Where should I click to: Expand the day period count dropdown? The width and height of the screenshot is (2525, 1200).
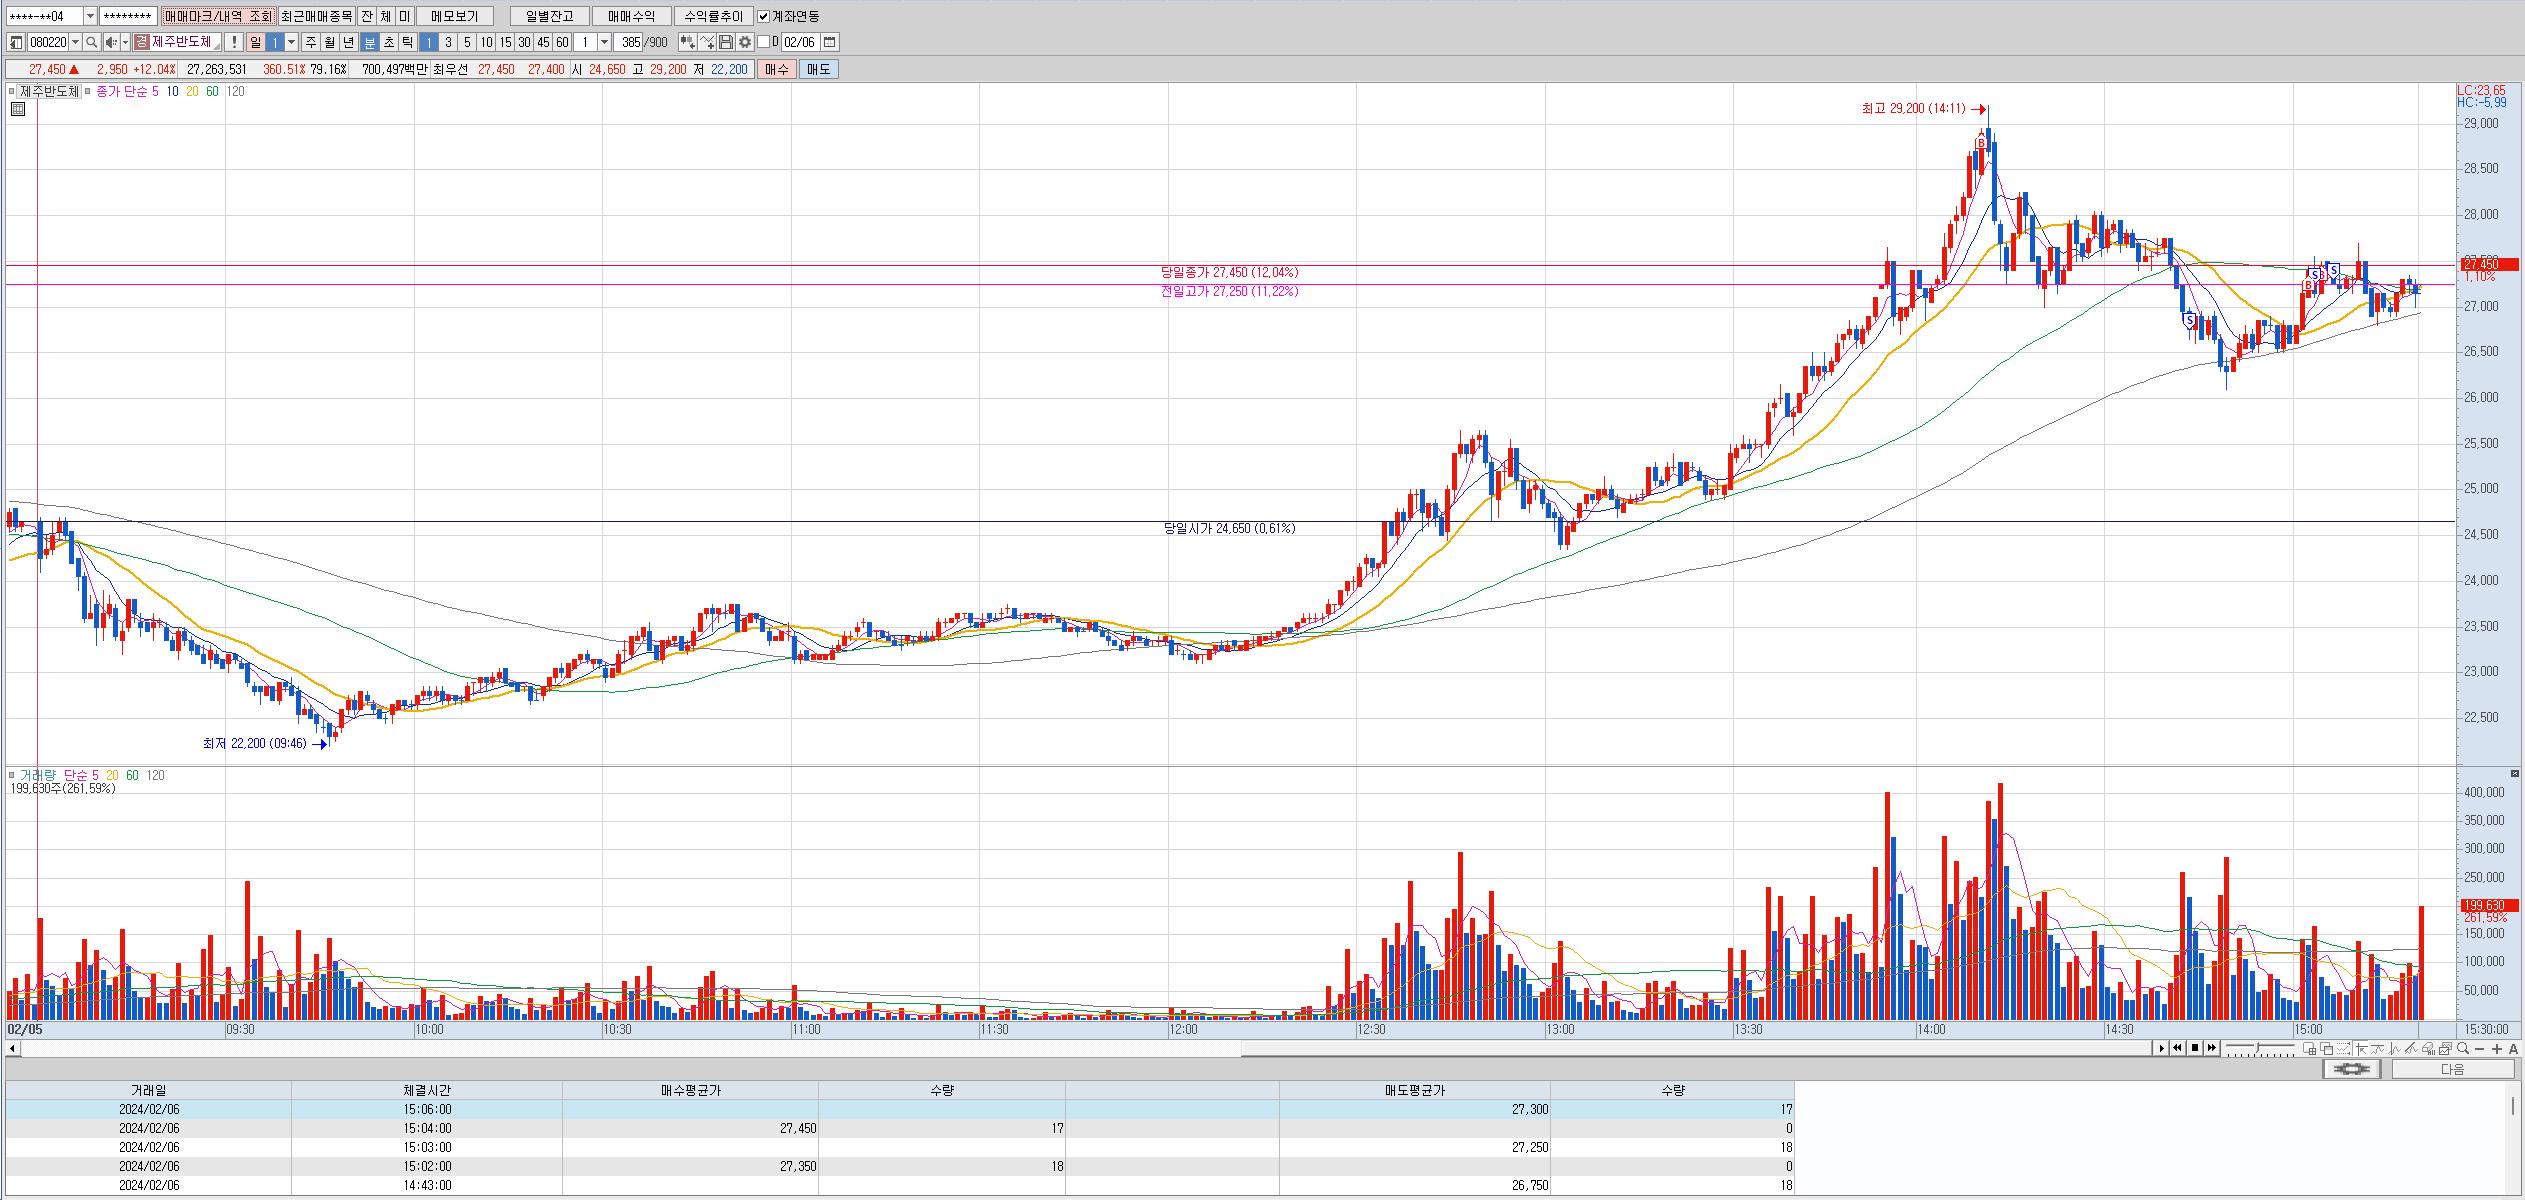click(x=292, y=42)
